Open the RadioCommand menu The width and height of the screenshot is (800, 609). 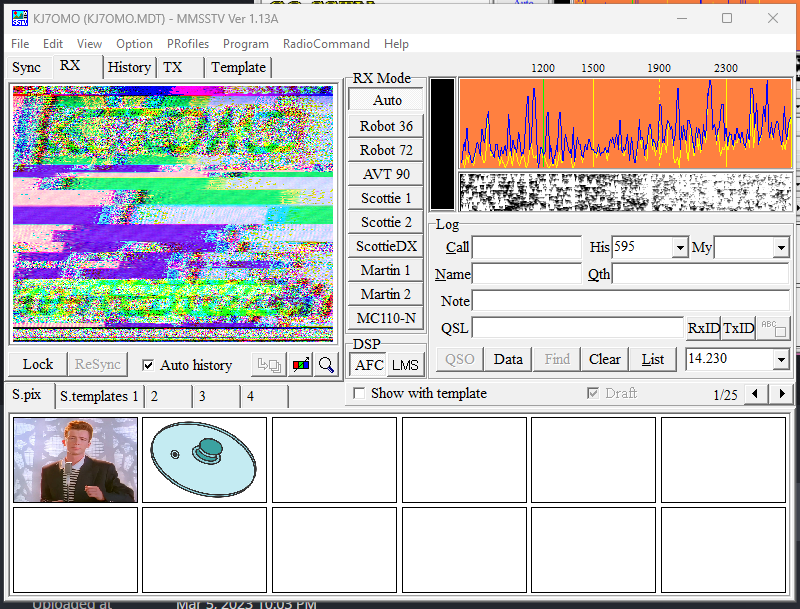click(x=326, y=44)
